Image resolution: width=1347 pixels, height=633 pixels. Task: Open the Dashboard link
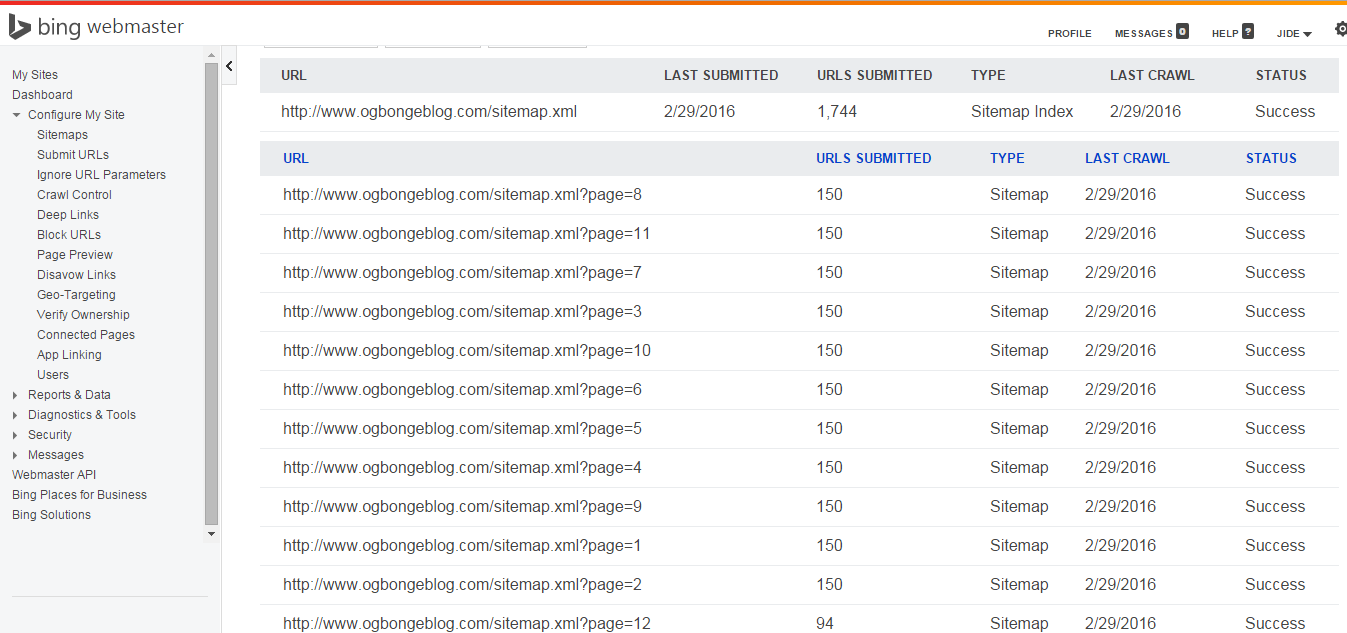pos(42,95)
